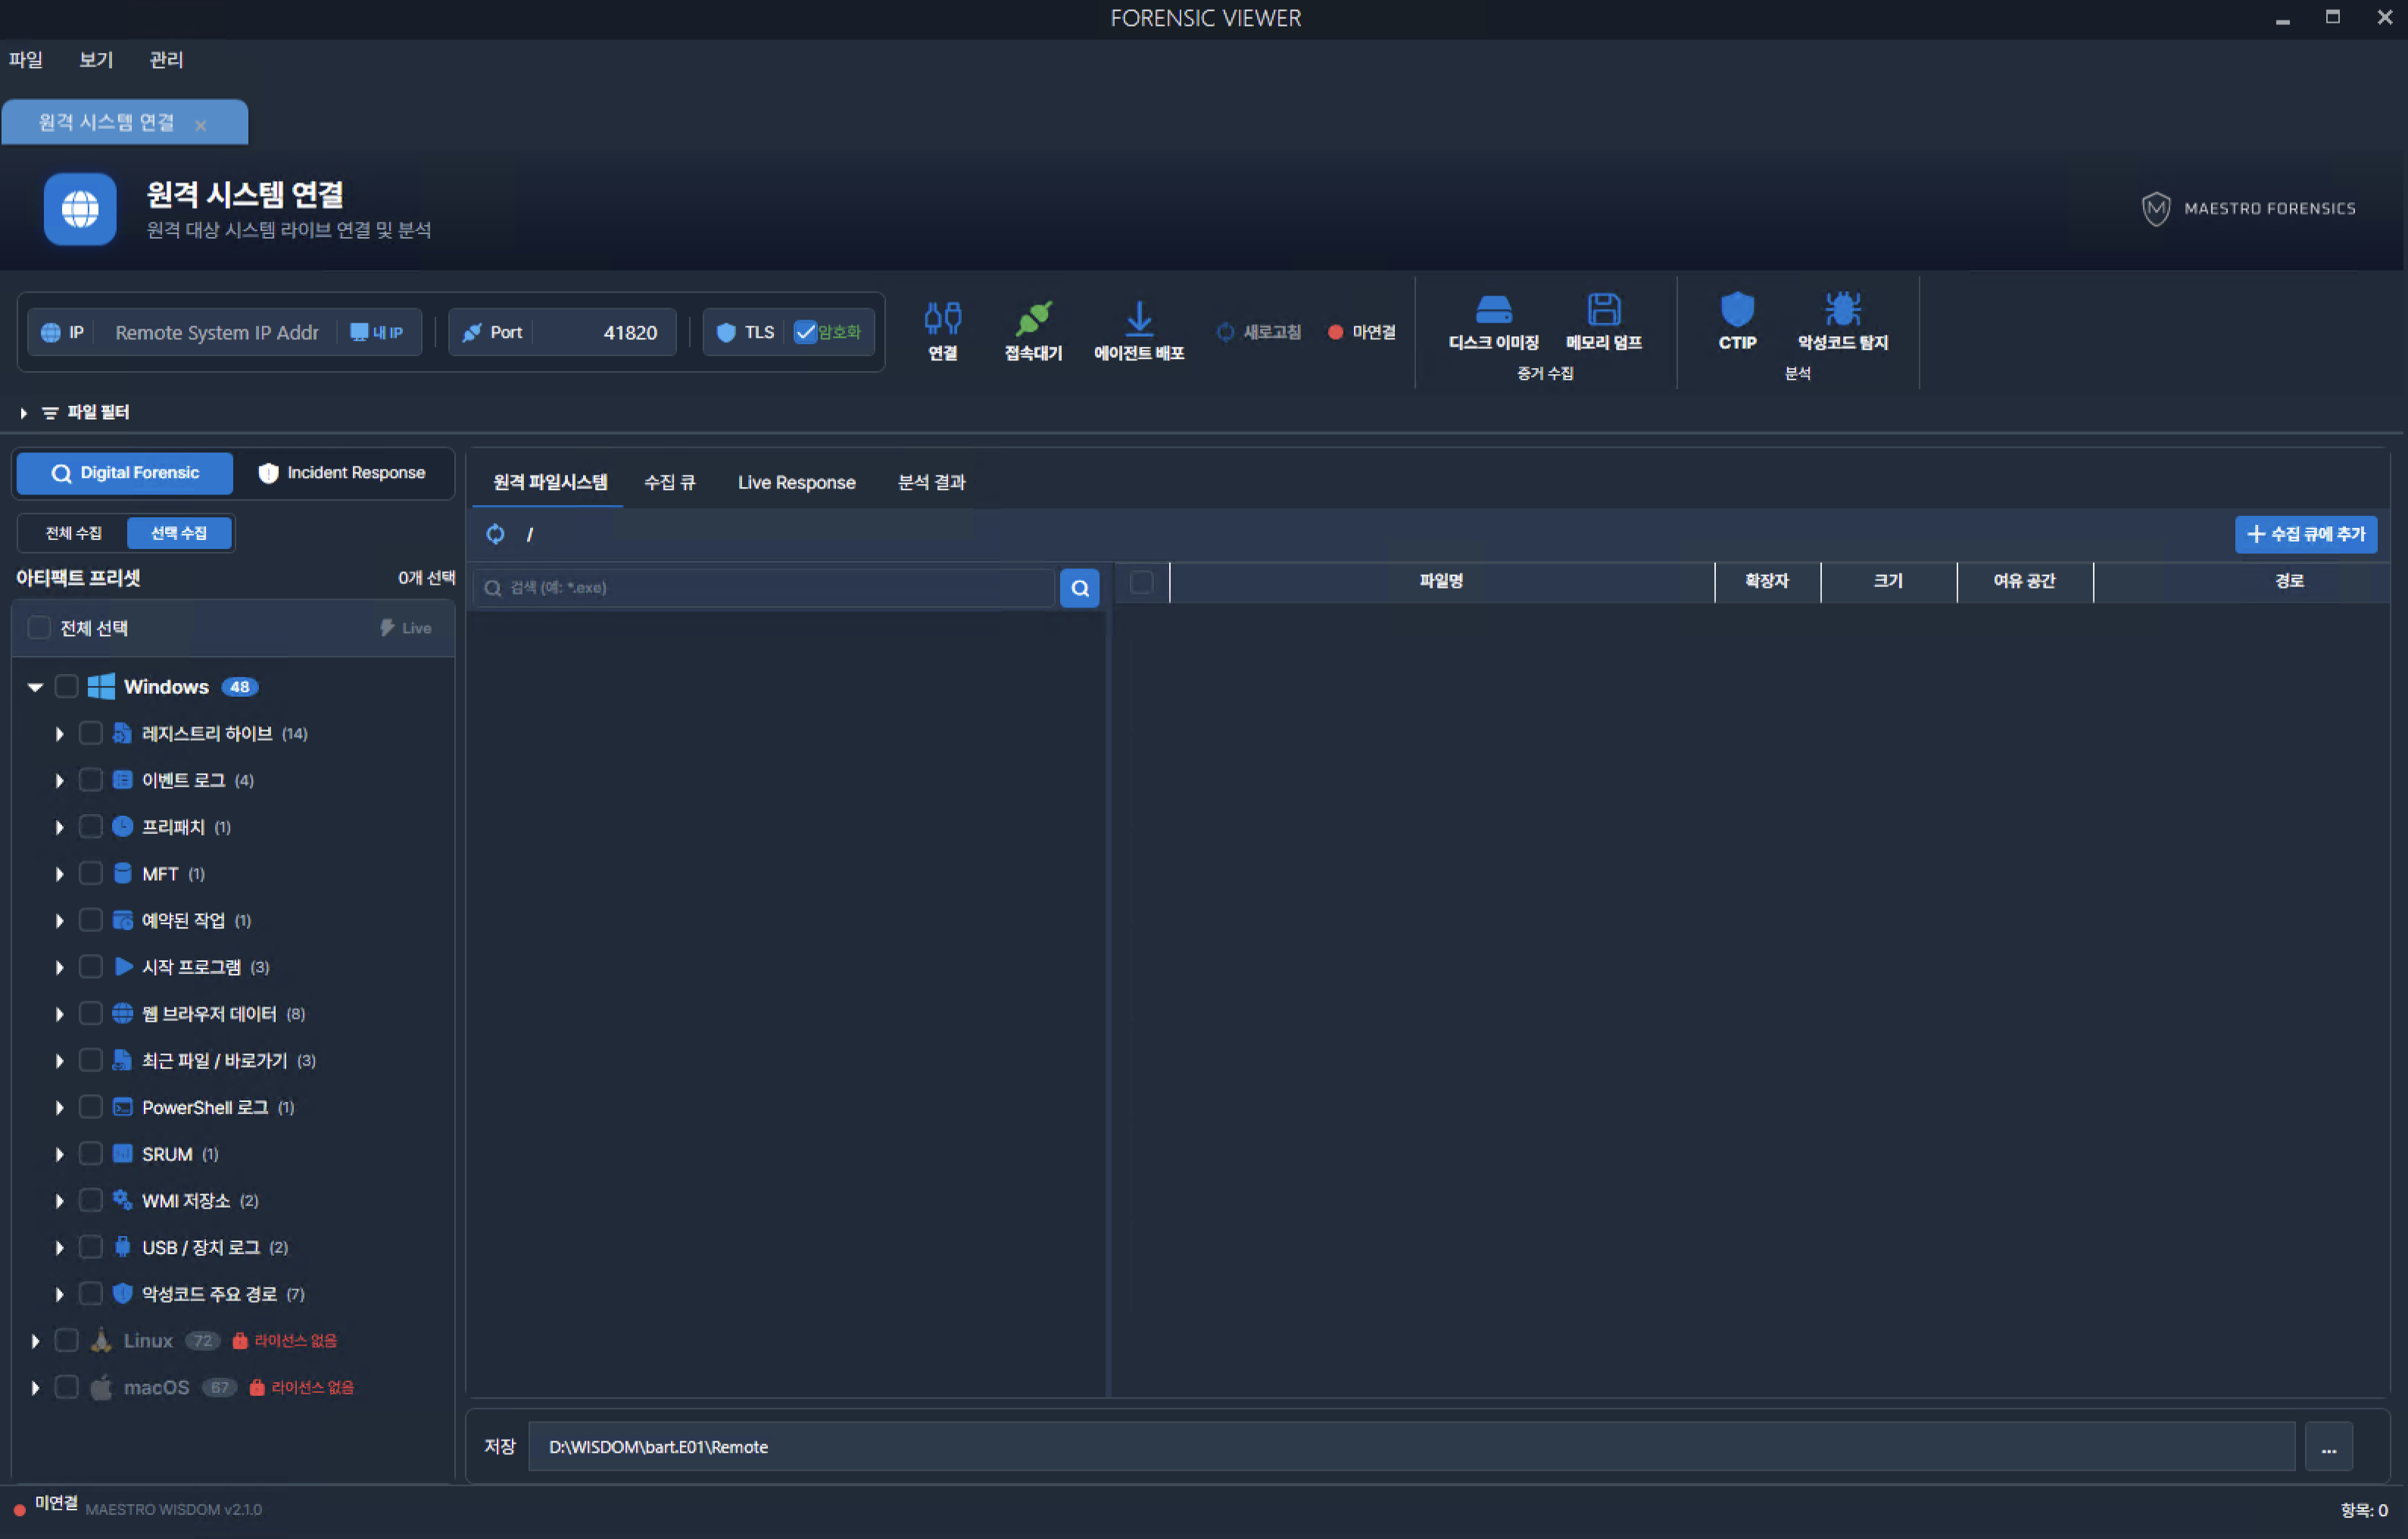The image size is (2408, 1539).
Task: Switch to the Live Response tab
Action: point(796,483)
